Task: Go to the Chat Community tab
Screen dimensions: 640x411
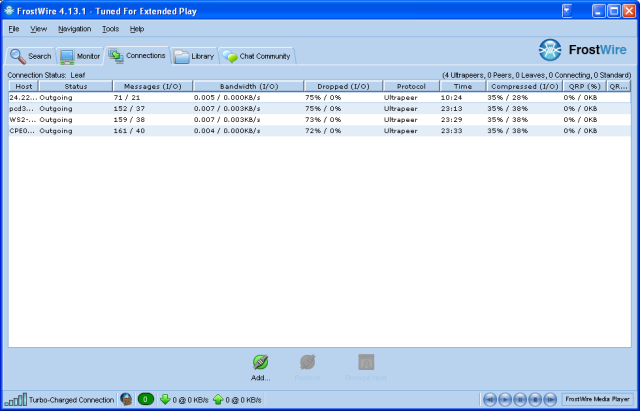Action: tap(257, 56)
